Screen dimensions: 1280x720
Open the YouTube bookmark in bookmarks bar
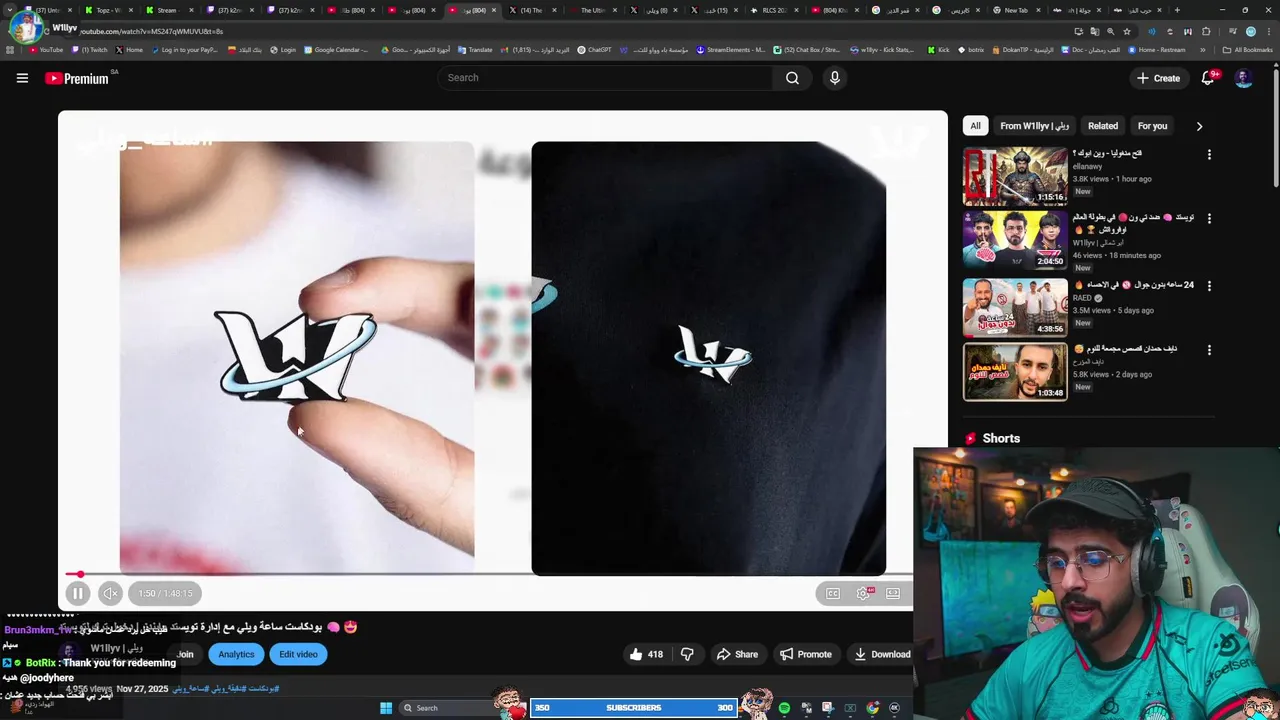[45, 50]
